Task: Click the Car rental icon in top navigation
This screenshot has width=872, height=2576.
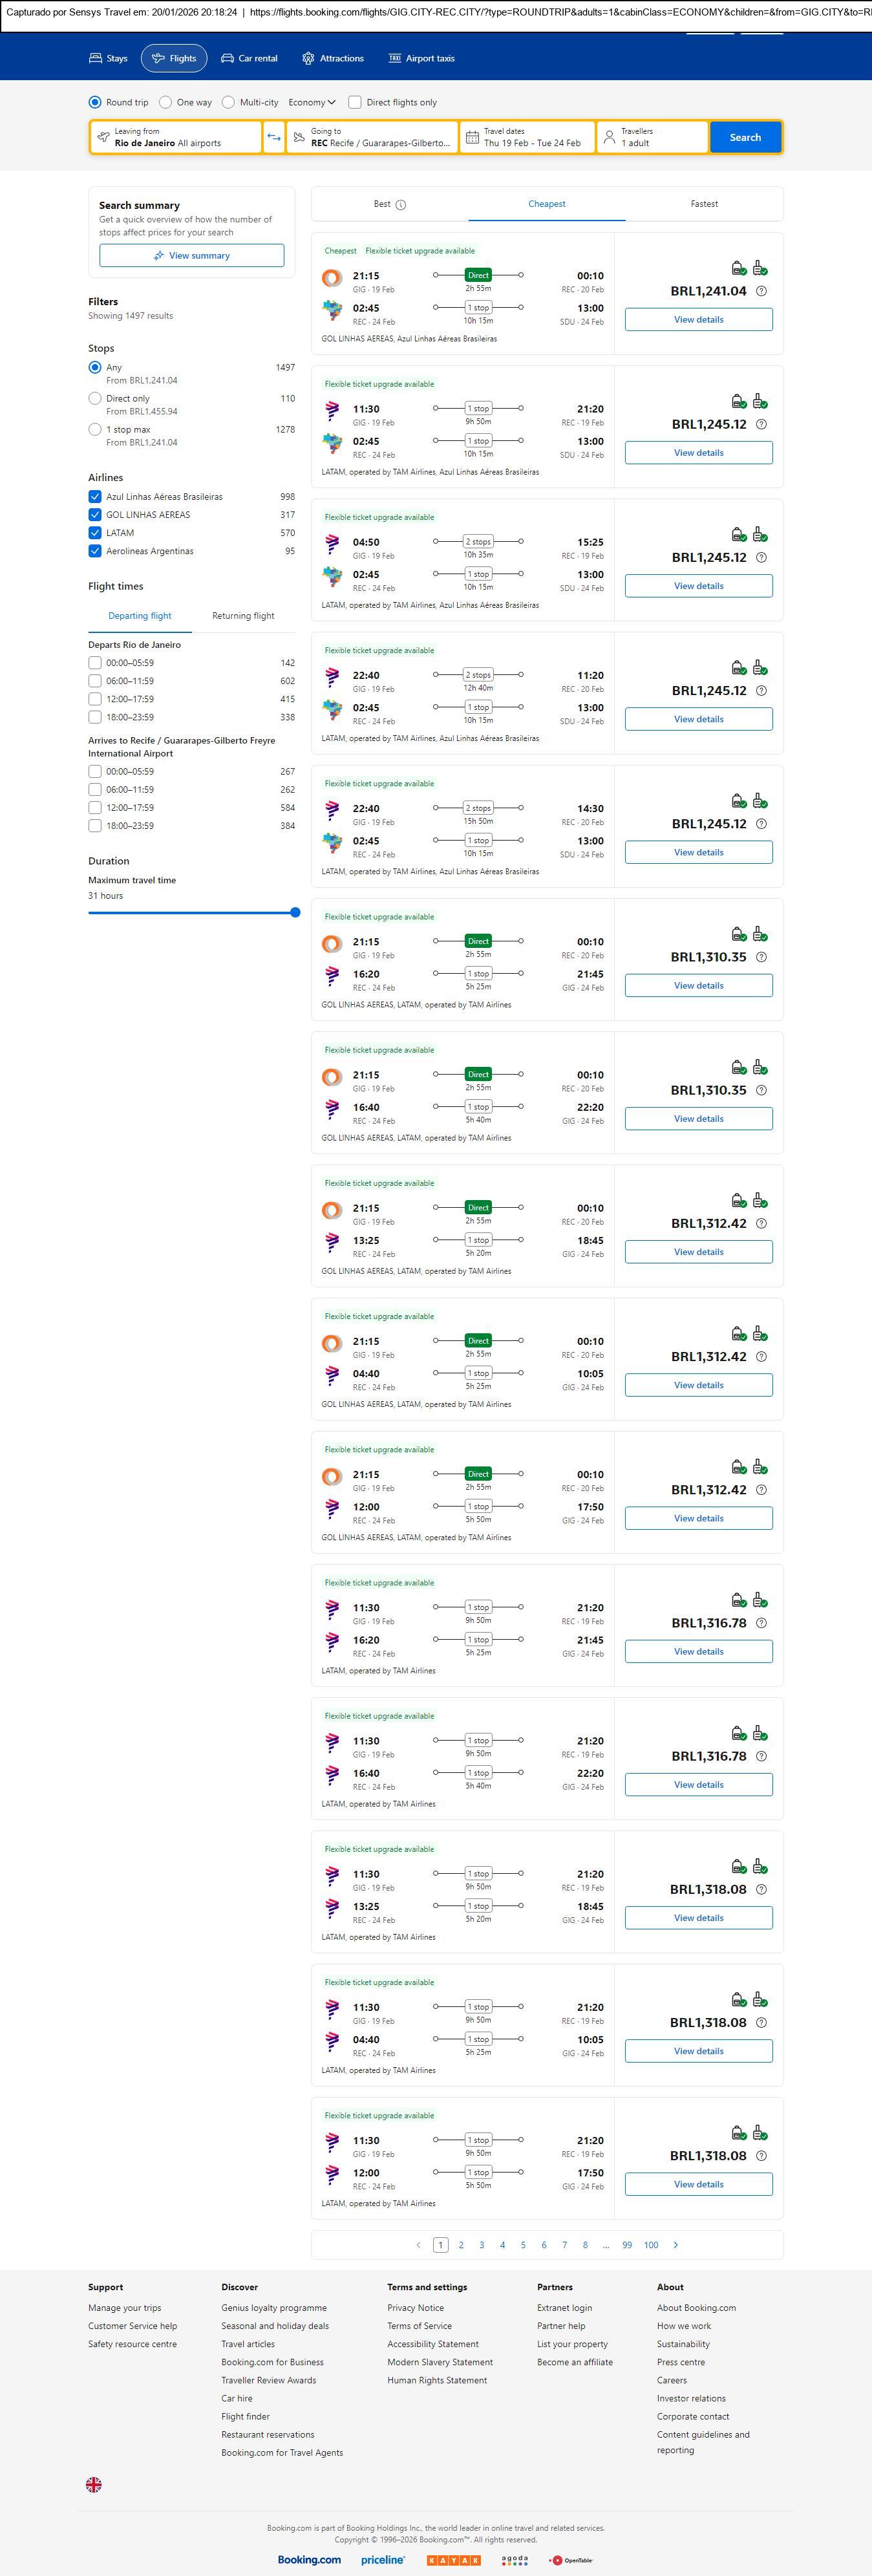Action: pyautogui.click(x=228, y=58)
